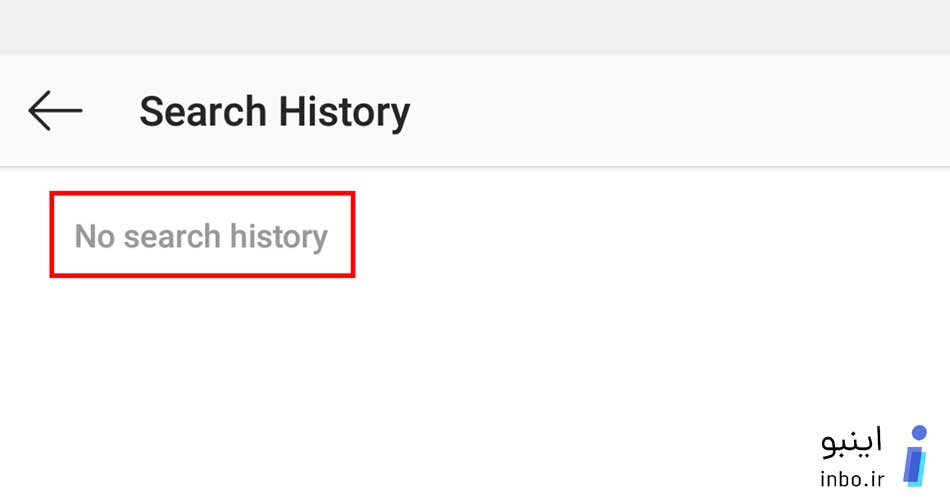950x500 pixels.
Task: Tap the dot atop the inbo logo
Action: (920, 433)
